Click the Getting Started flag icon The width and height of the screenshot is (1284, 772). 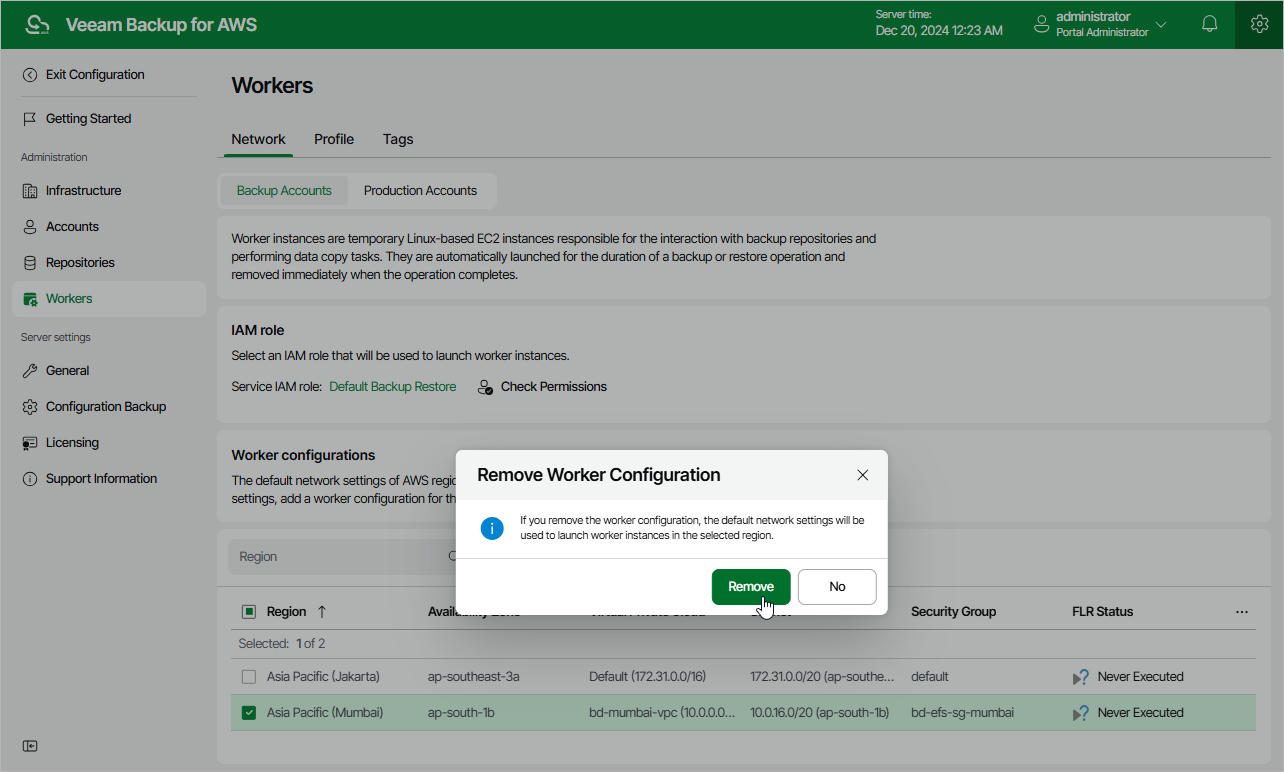(30, 119)
